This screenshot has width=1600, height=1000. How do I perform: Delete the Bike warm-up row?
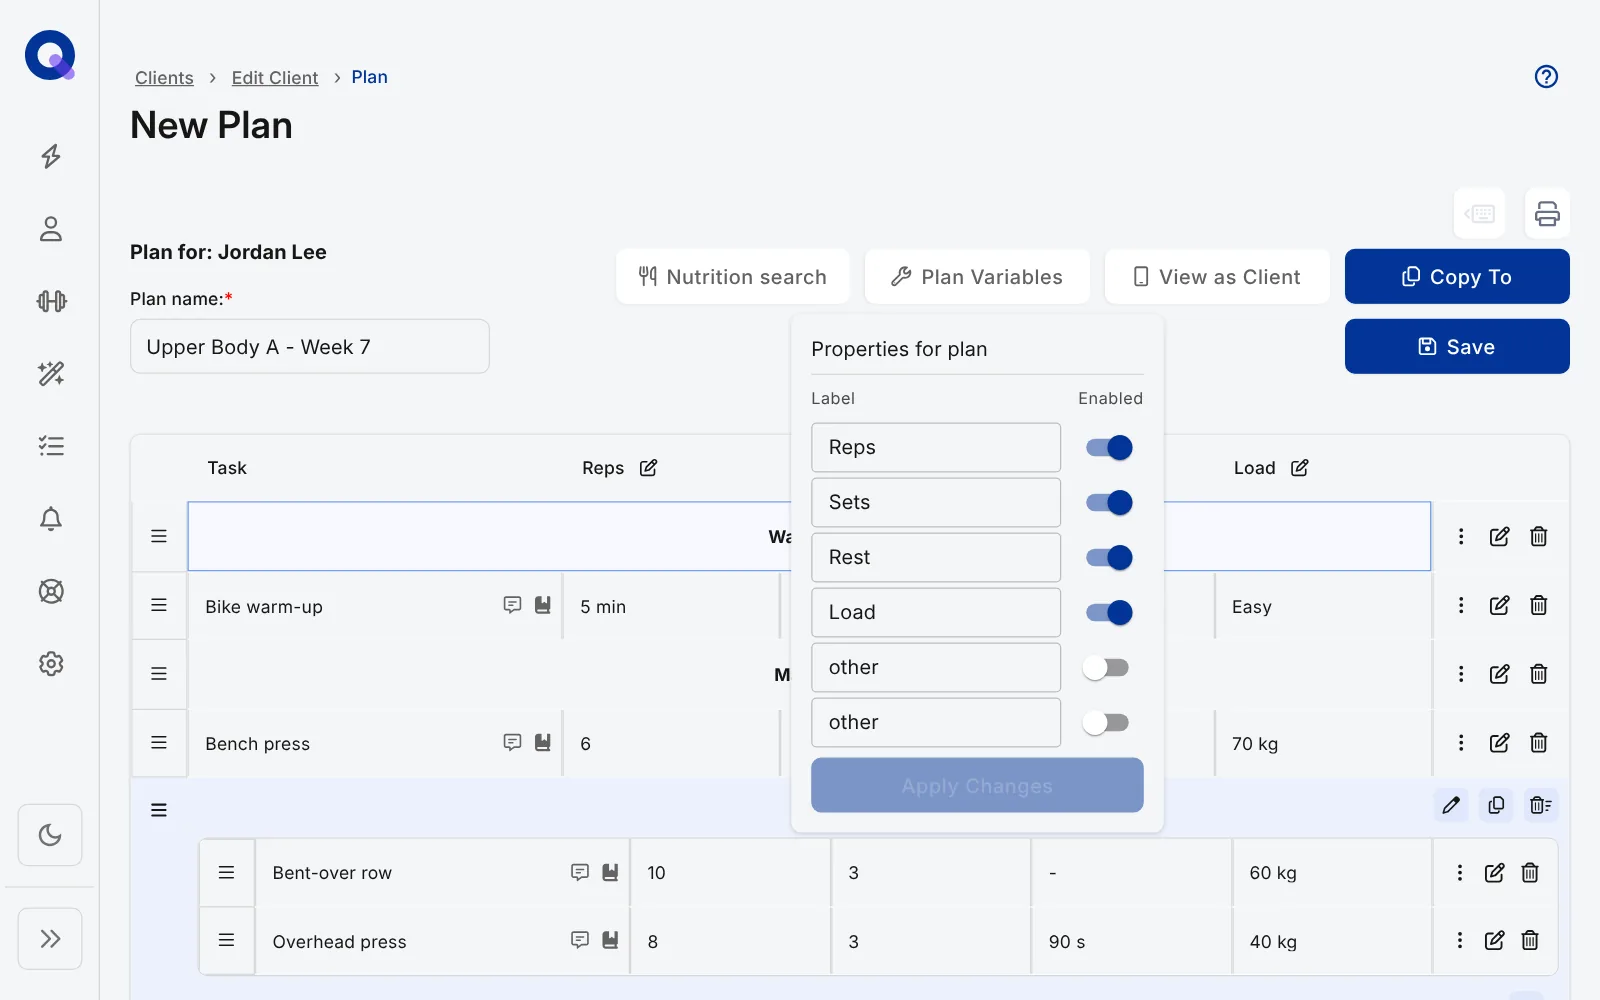coord(1539,605)
